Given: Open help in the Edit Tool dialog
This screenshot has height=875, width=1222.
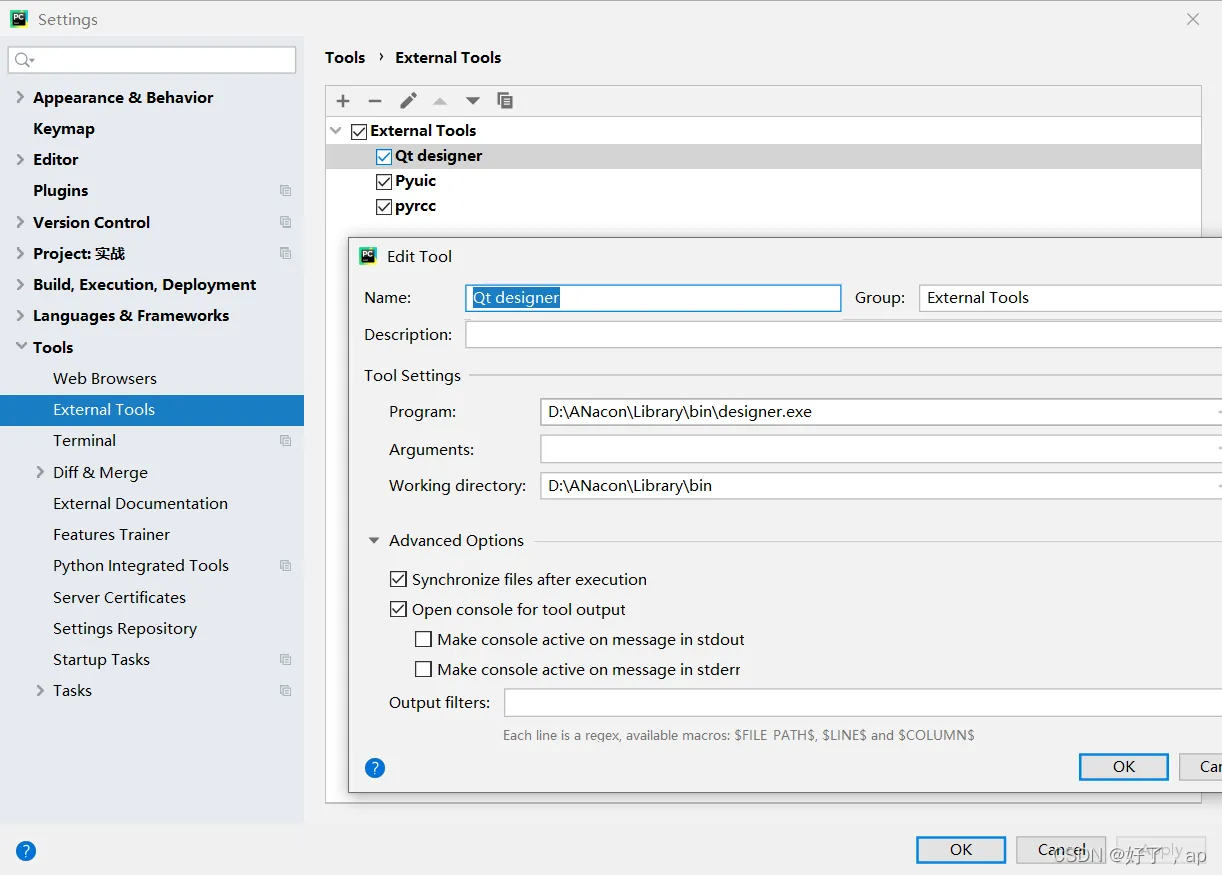Looking at the screenshot, I should point(375,768).
